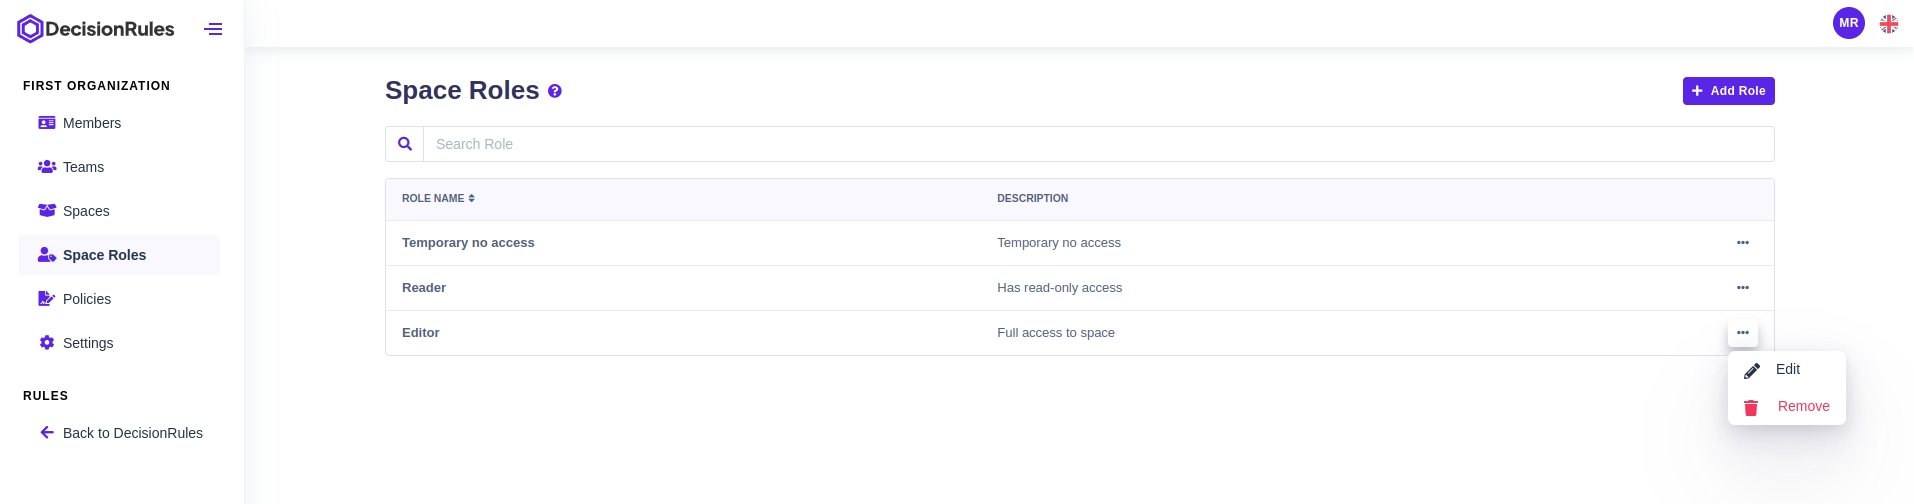Click the Policies document icon
Image resolution: width=1914 pixels, height=504 pixels.
47,299
